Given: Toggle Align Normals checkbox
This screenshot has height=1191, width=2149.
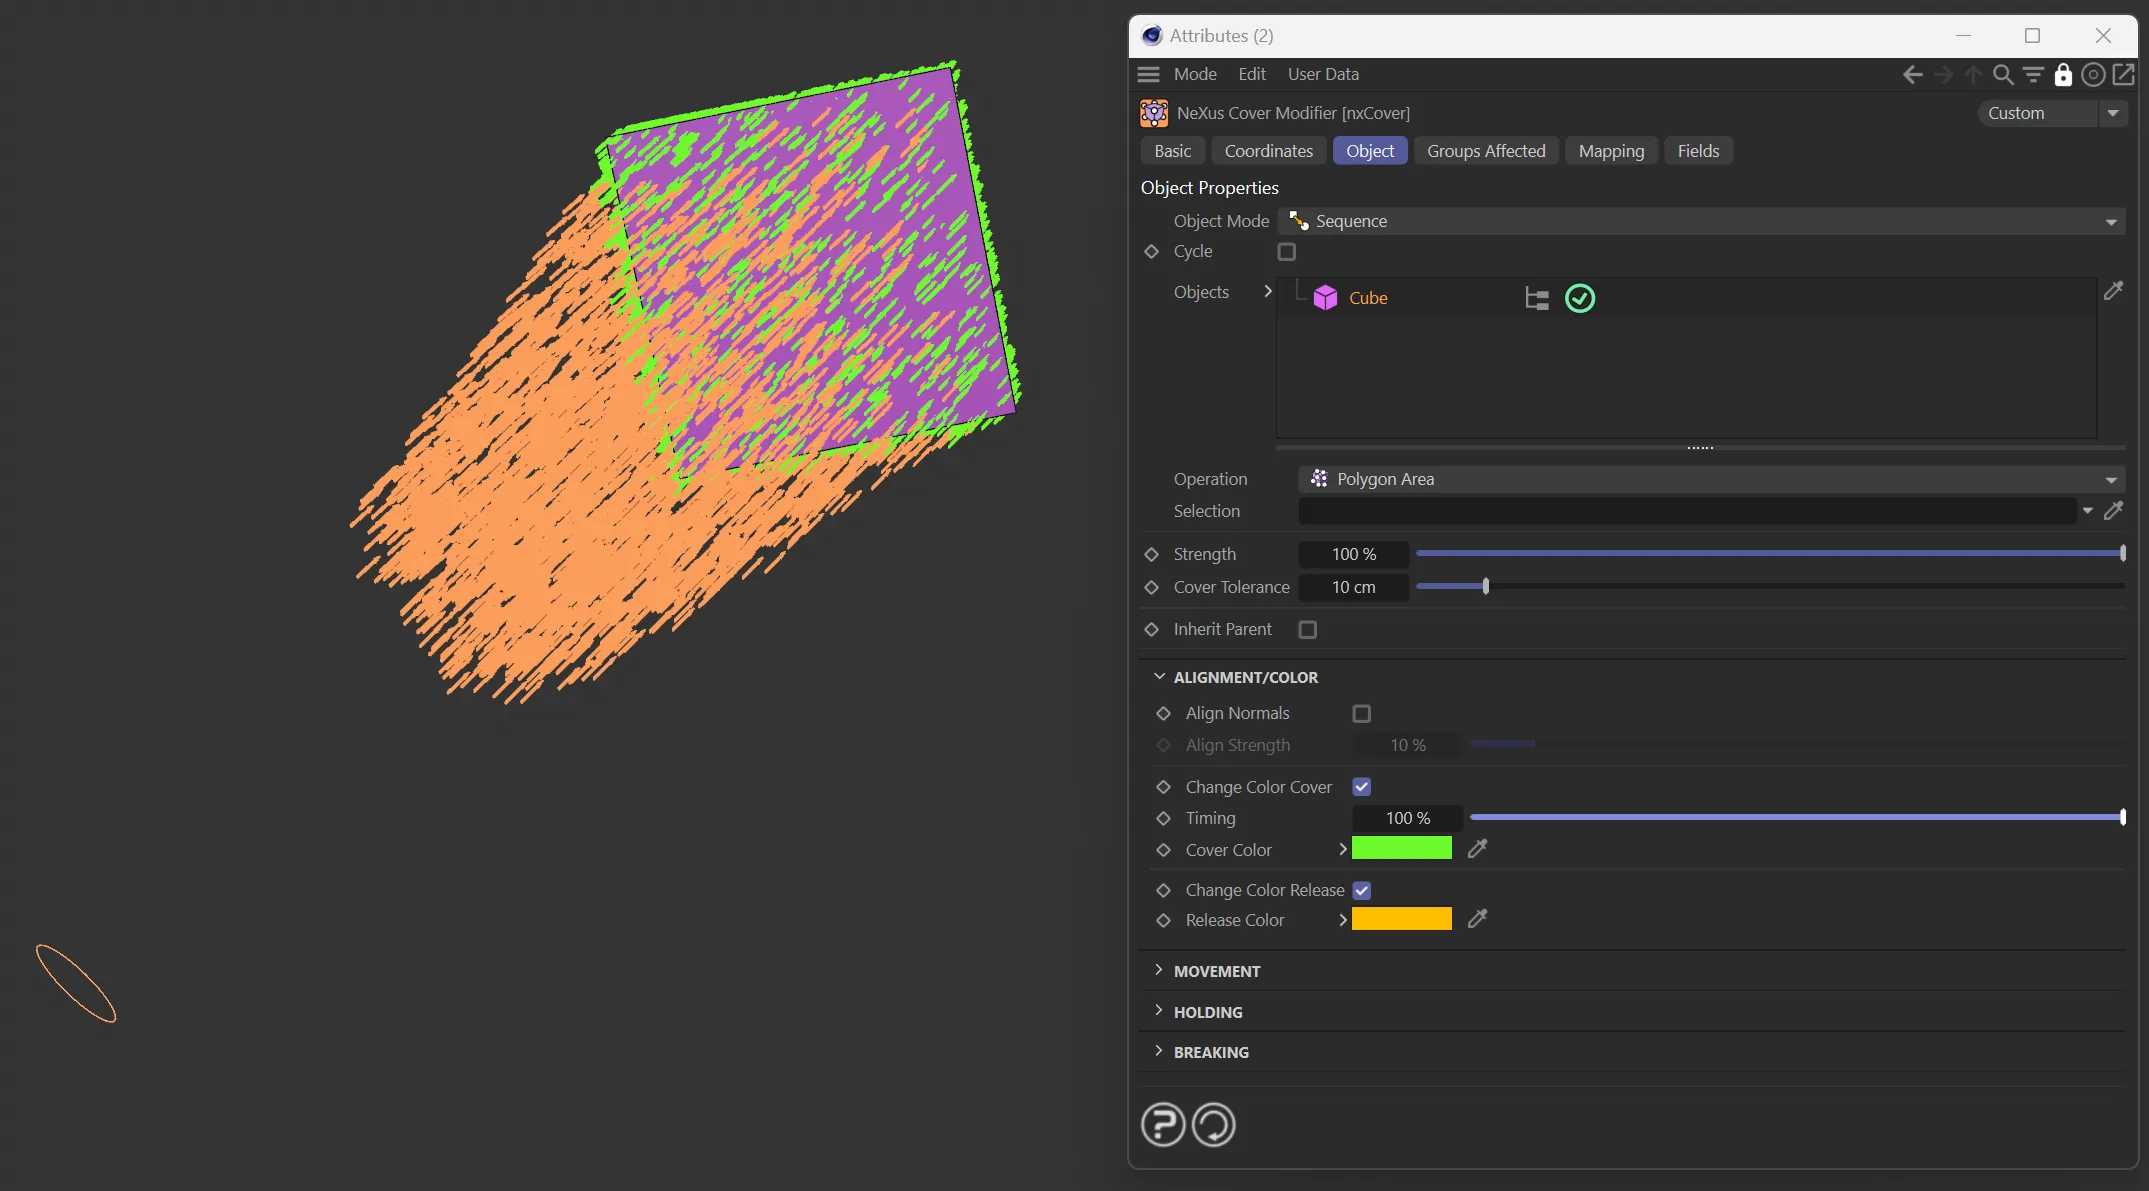Looking at the screenshot, I should click(1362, 714).
